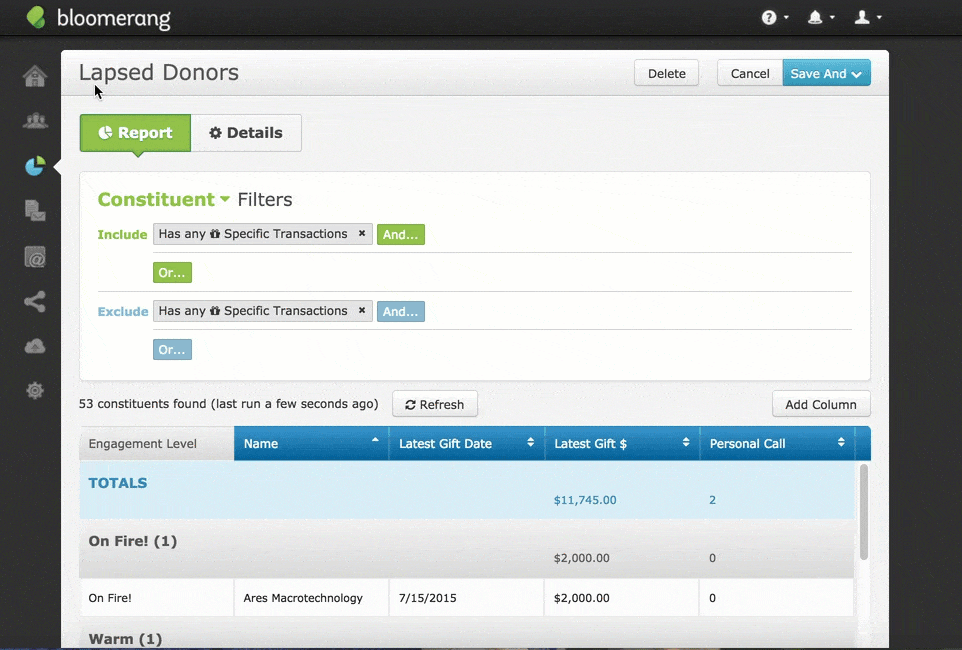Open the cloud sync sidebar icon
Image resolution: width=962 pixels, height=650 pixels.
click(35, 345)
